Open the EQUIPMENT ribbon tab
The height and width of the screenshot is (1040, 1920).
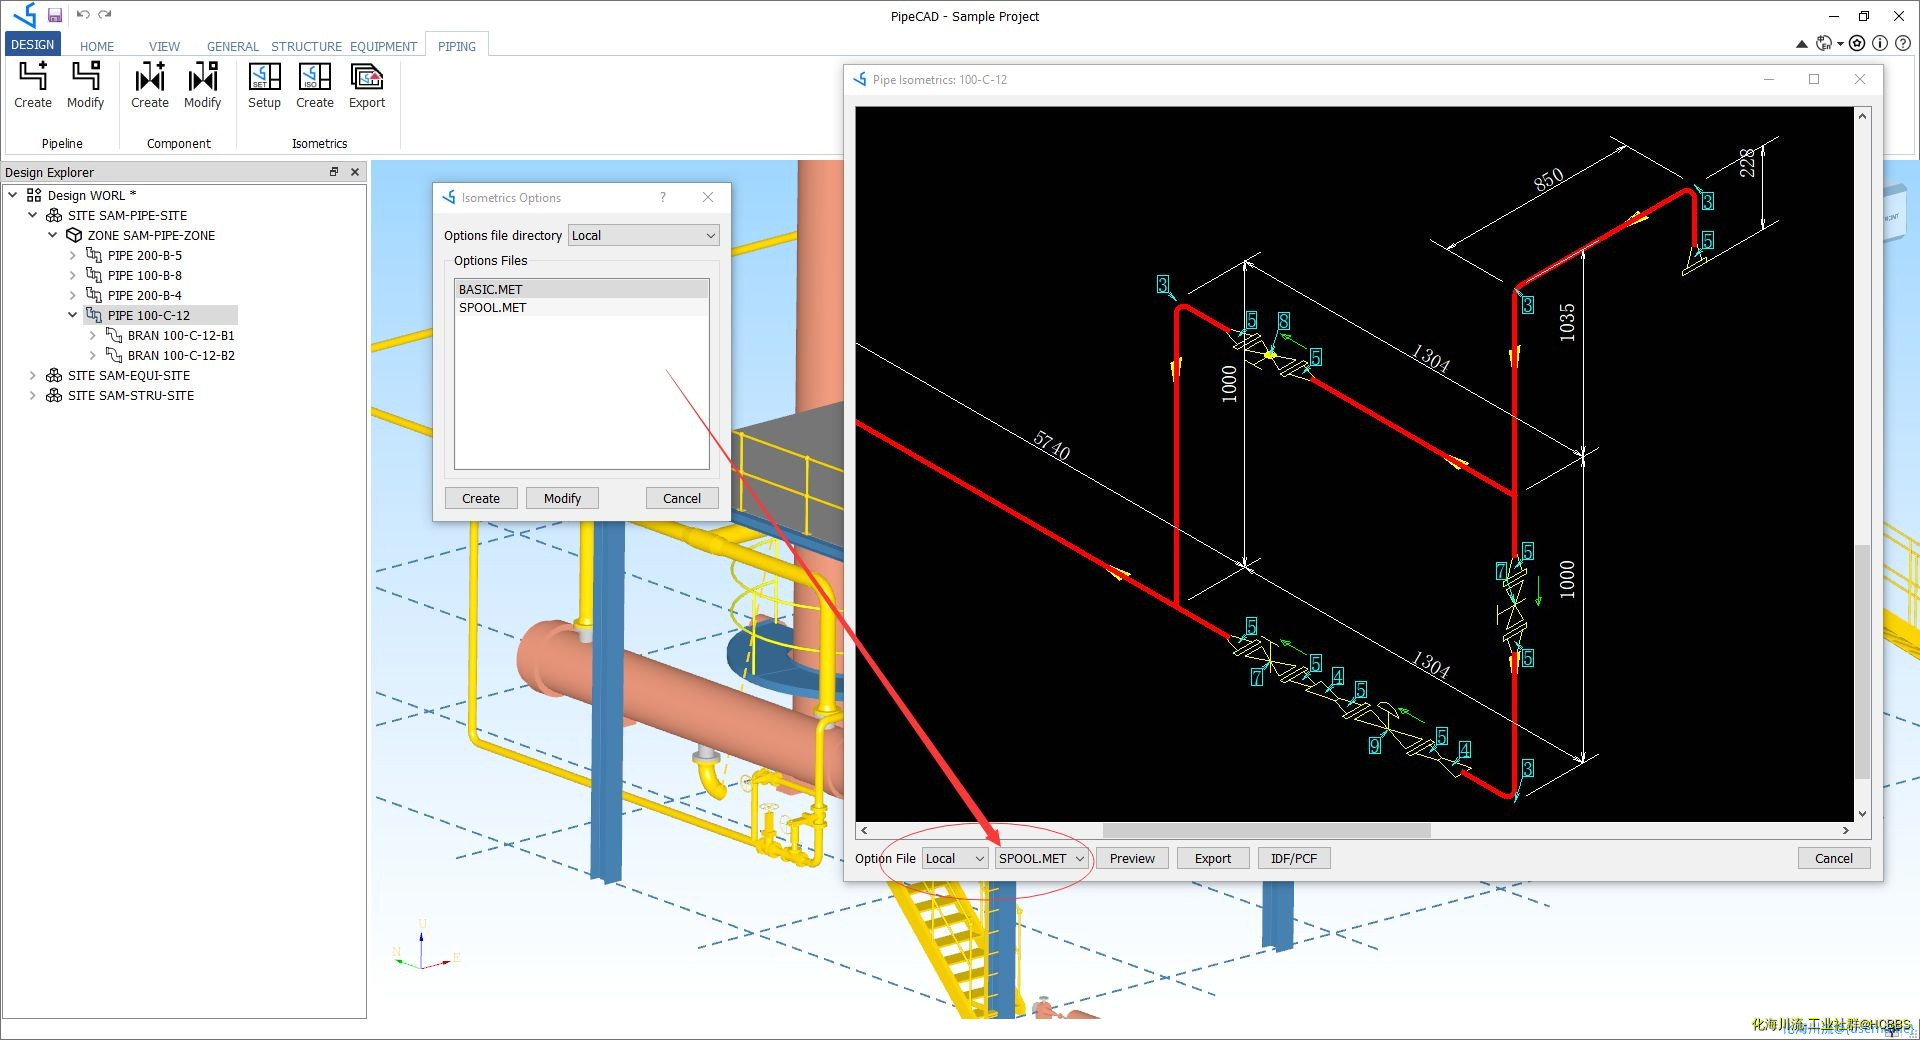point(383,46)
